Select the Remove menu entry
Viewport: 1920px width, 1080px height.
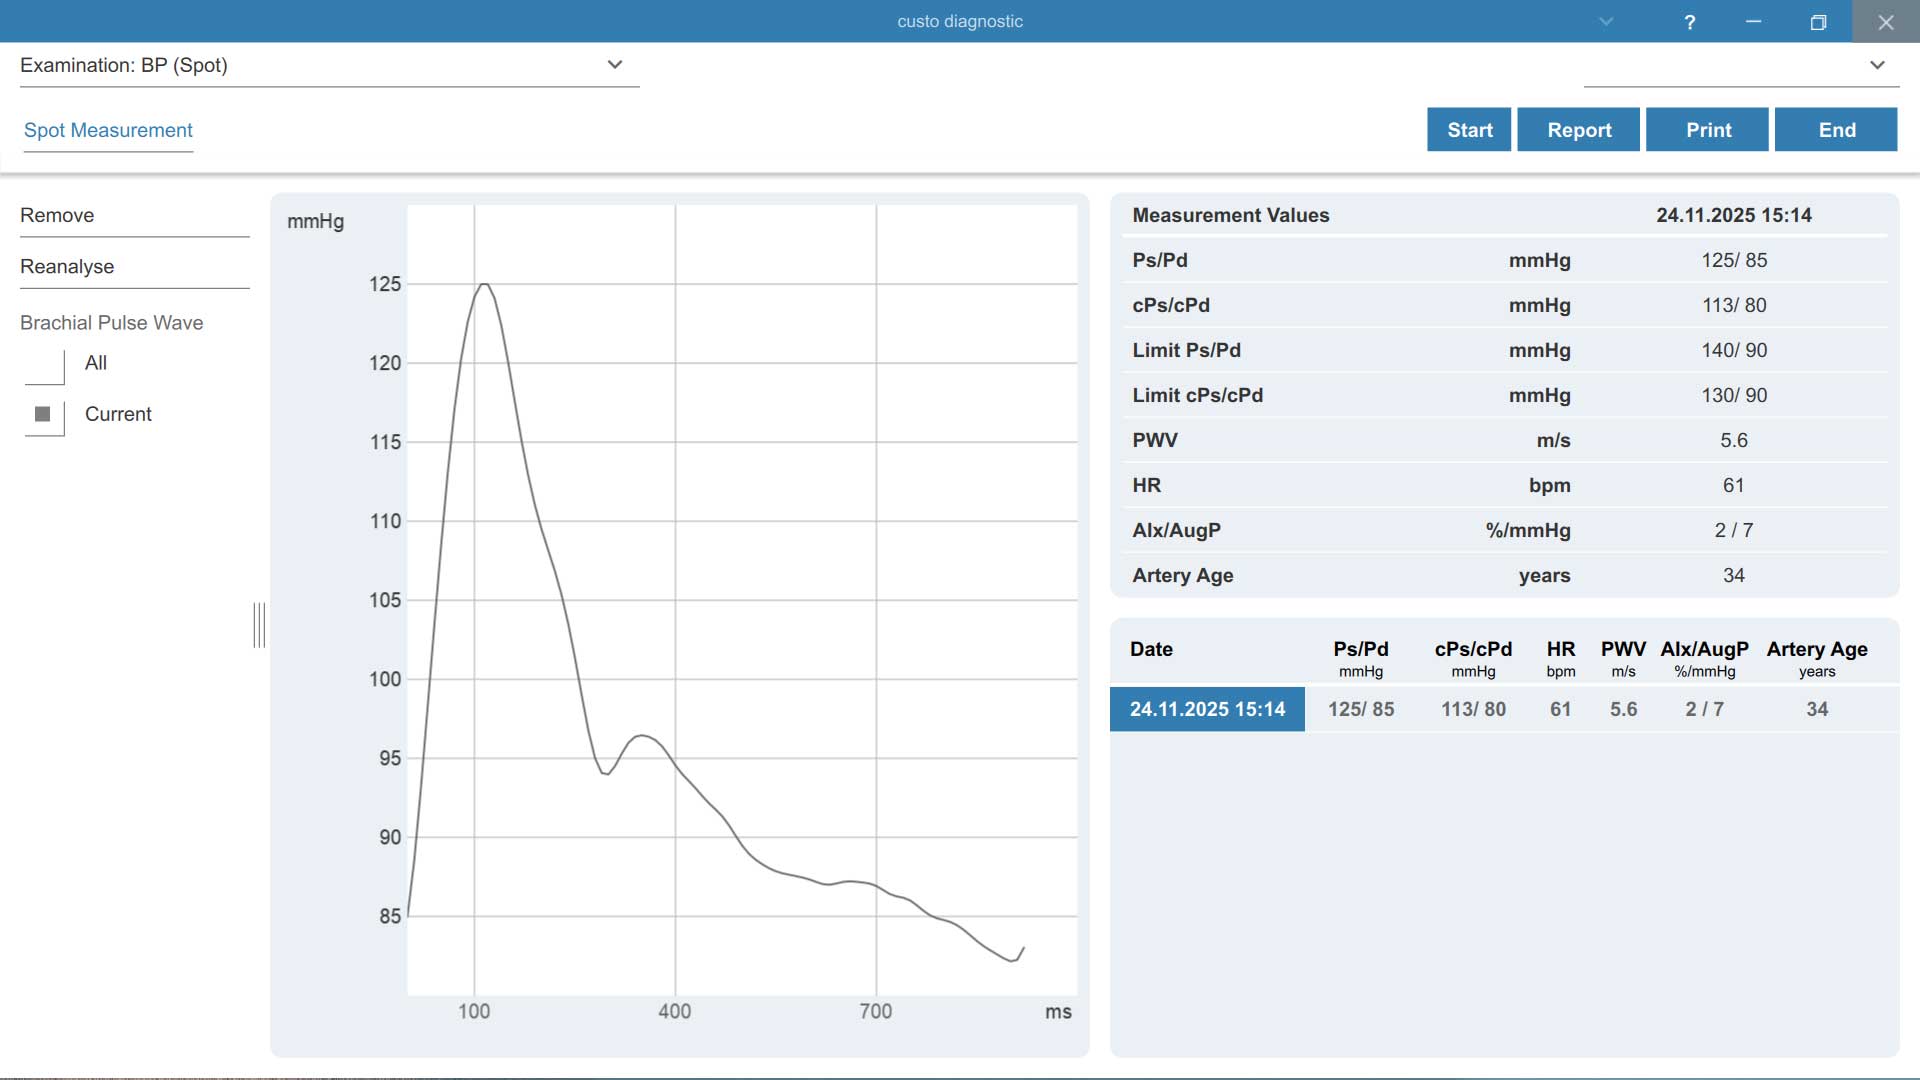coord(135,216)
